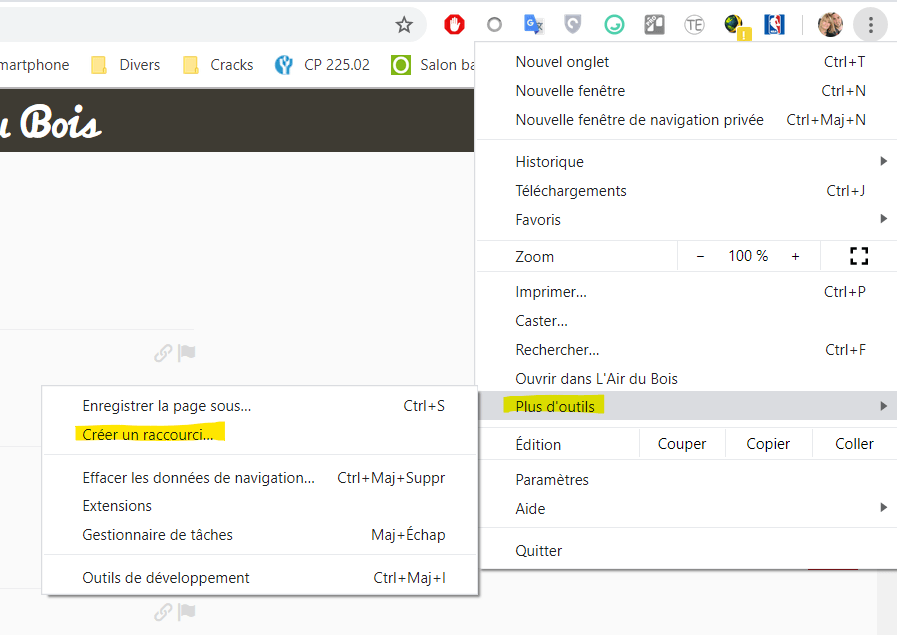Click the lower permalink chain icon
The image size is (897, 635).
163,612
